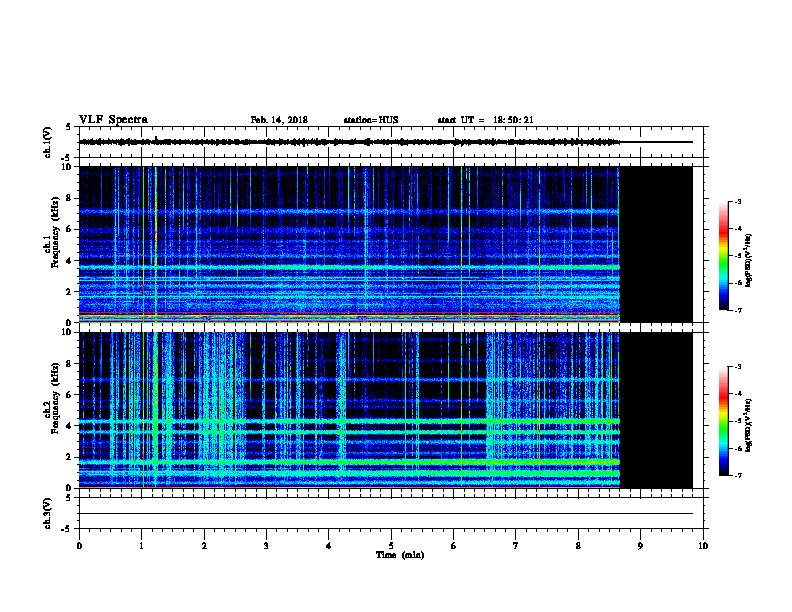Click the "Time (min)" x-axis label

click(400, 555)
